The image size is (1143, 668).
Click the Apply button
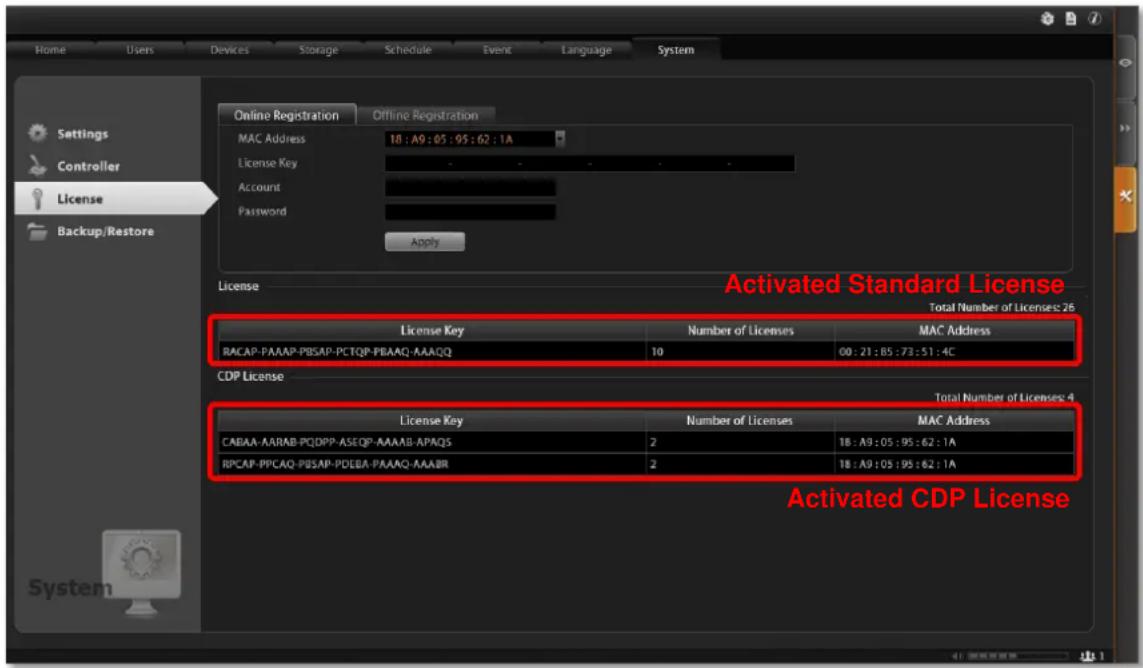(x=425, y=241)
